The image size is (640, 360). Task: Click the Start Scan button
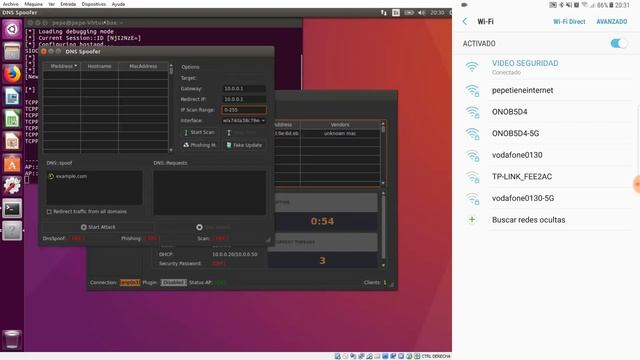(199, 132)
